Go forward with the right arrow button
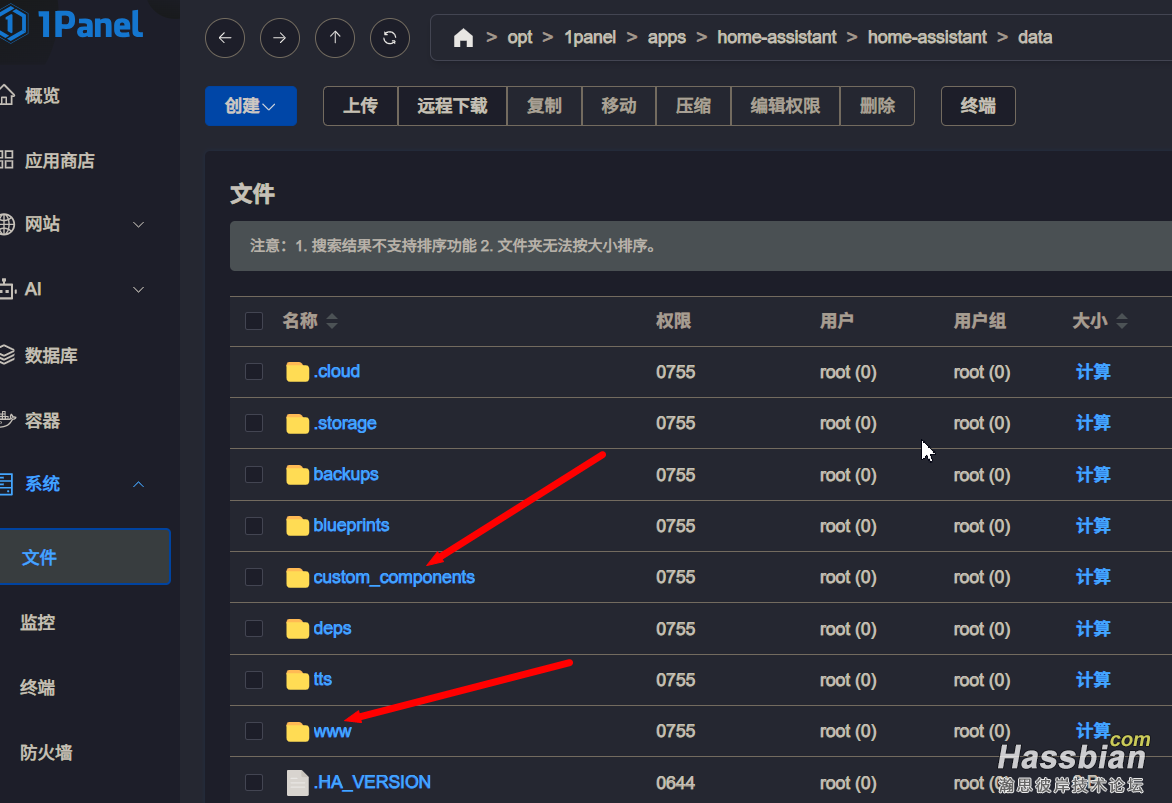 point(280,37)
